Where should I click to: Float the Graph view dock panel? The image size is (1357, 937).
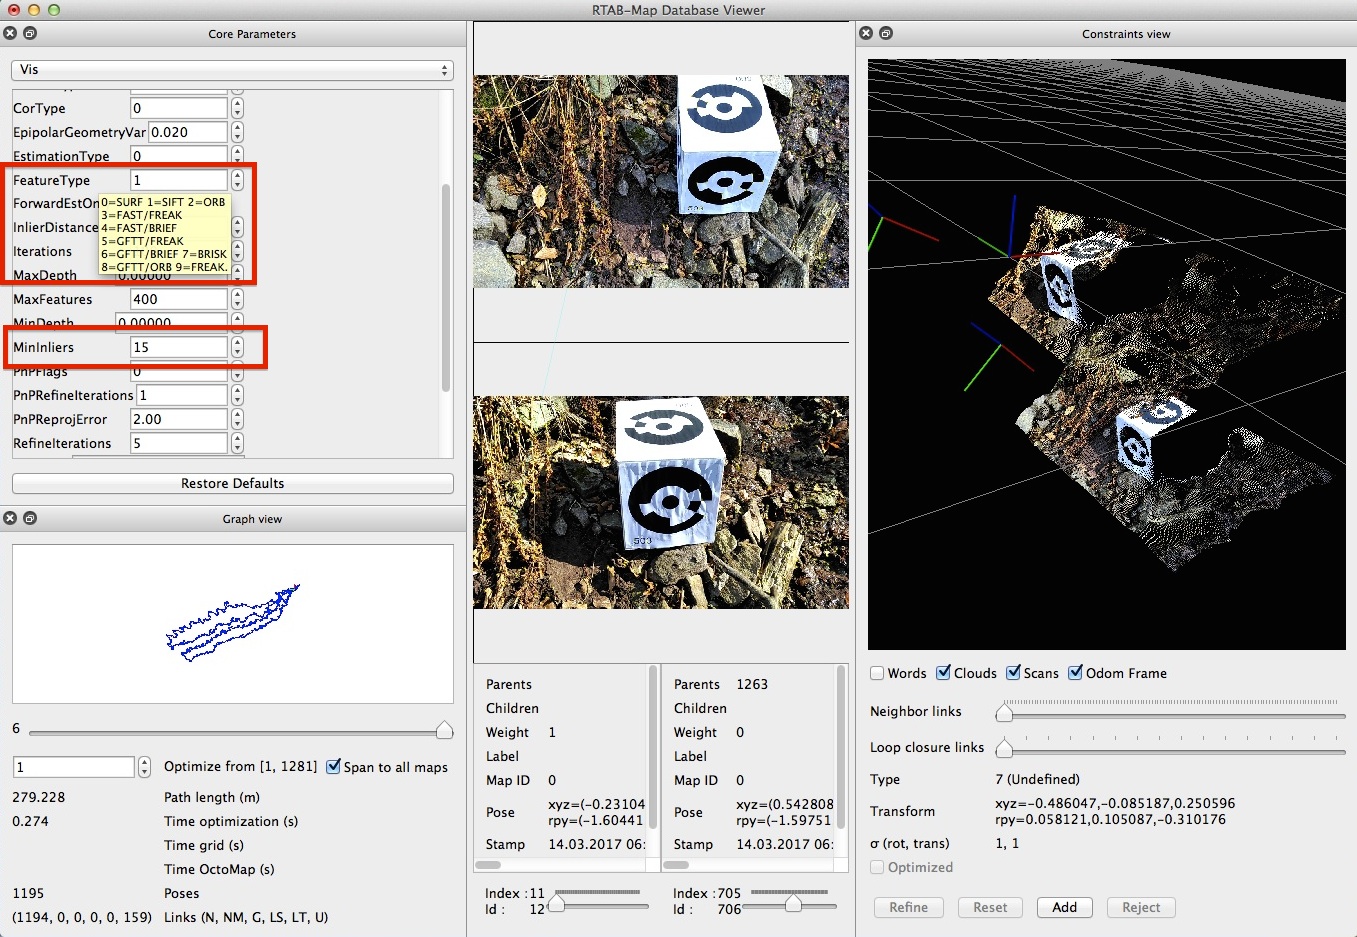click(30, 518)
